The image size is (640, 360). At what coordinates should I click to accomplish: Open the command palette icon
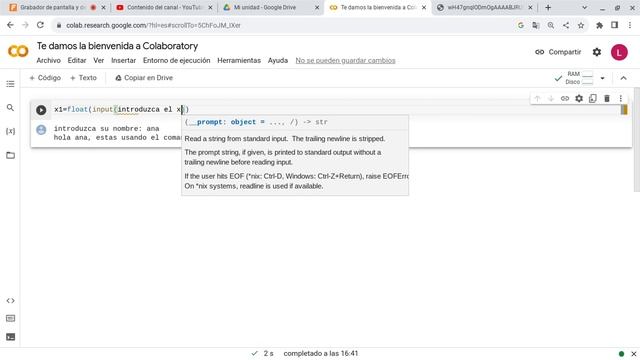coord(10,318)
